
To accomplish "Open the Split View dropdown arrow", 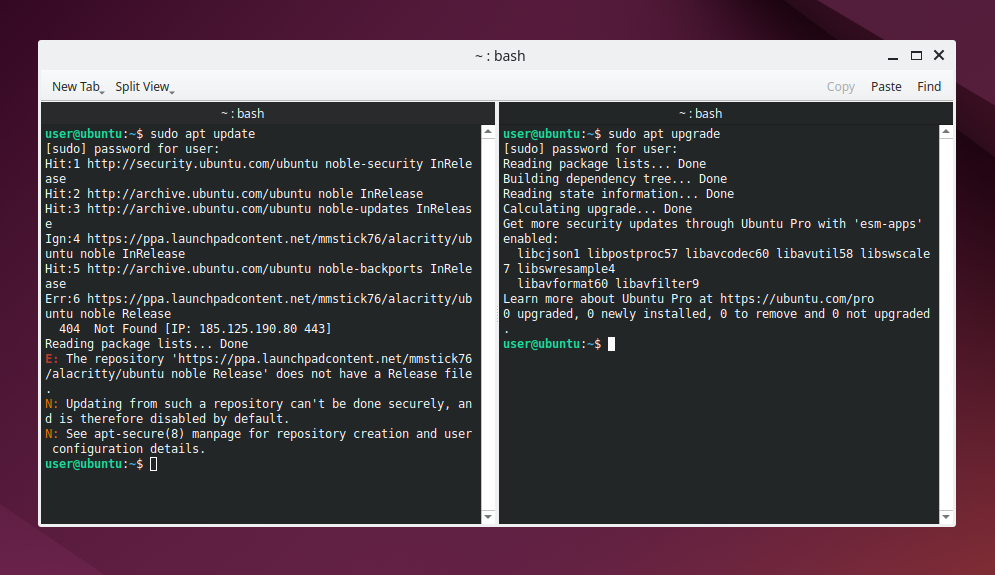I will [x=172, y=91].
